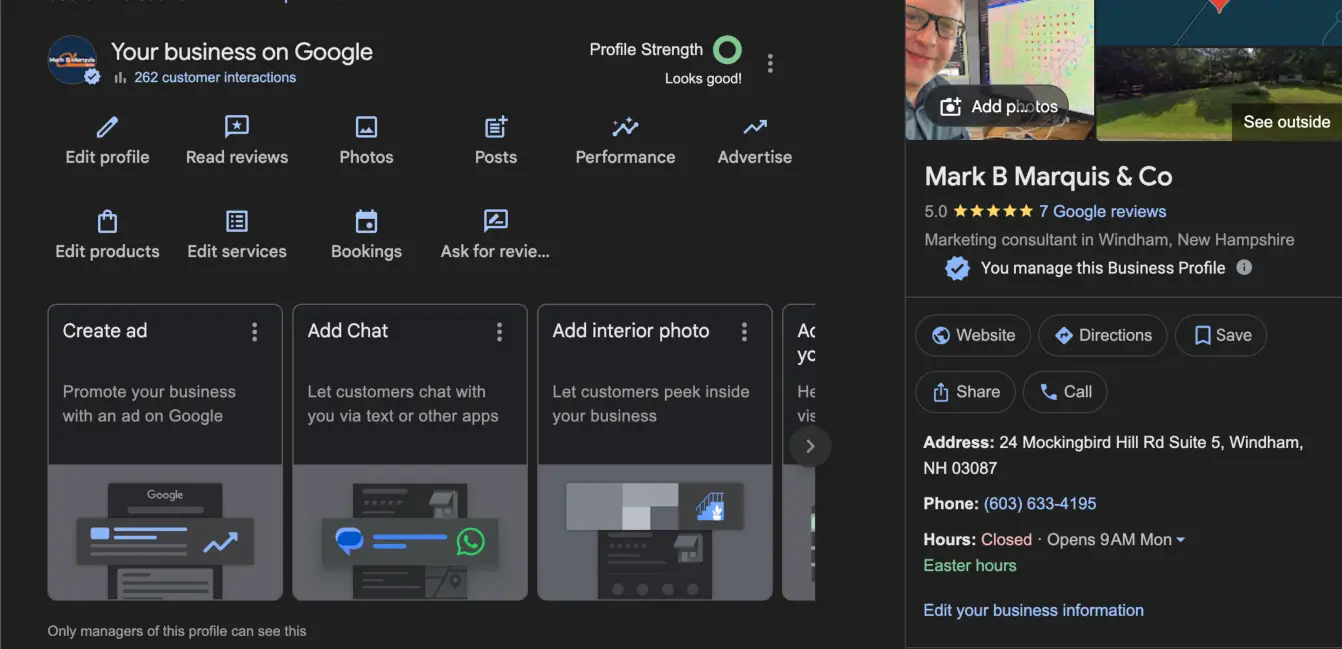Click the Website button
1342x649 pixels.
tap(973, 335)
